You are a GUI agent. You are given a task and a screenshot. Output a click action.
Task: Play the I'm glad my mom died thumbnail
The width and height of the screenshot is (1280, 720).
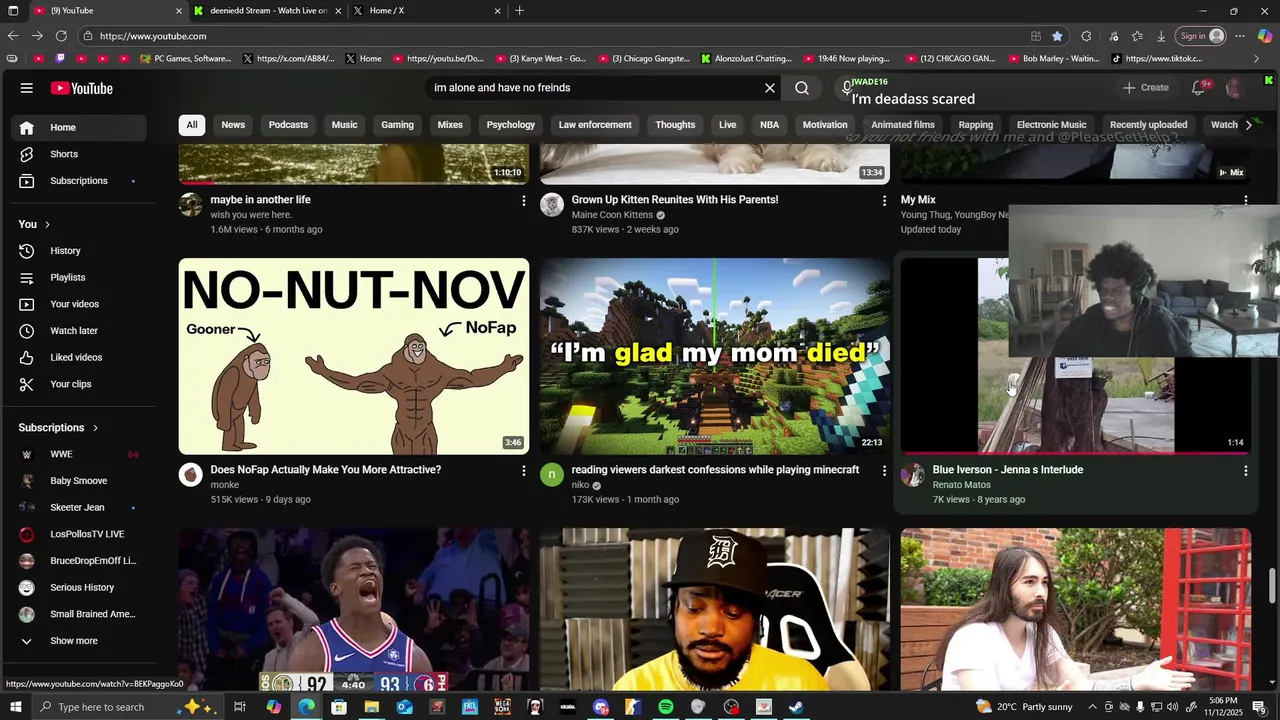pos(715,356)
